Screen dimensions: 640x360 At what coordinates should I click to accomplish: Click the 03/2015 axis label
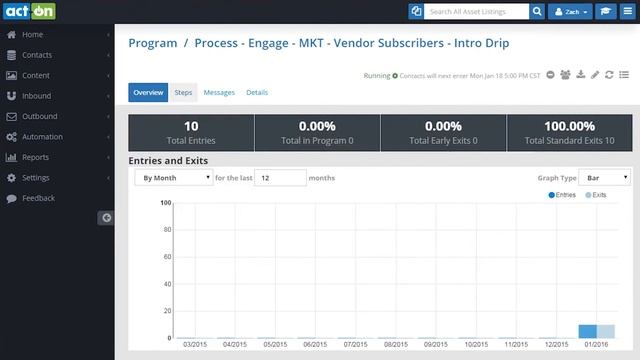click(x=195, y=344)
